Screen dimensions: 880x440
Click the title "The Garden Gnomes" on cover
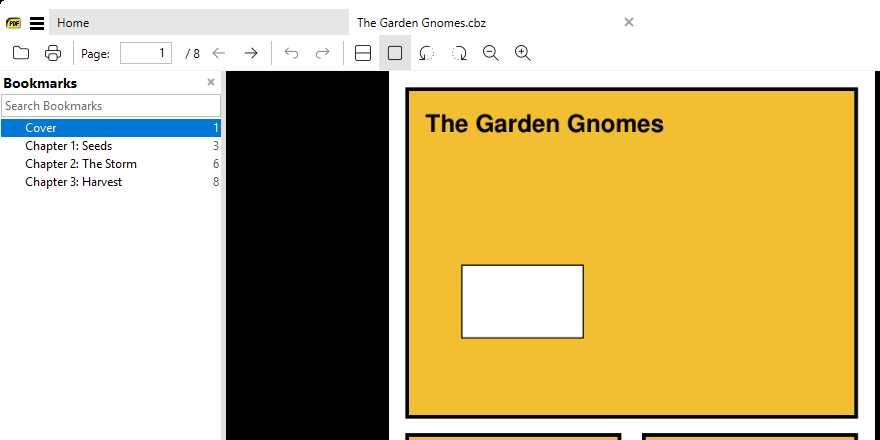pos(544,123)
